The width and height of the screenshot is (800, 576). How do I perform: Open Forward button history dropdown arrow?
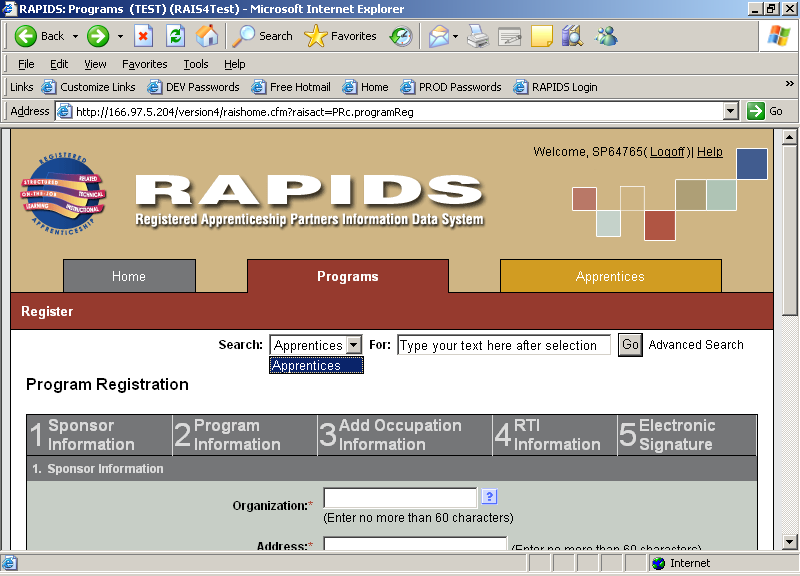click(120, 36)
